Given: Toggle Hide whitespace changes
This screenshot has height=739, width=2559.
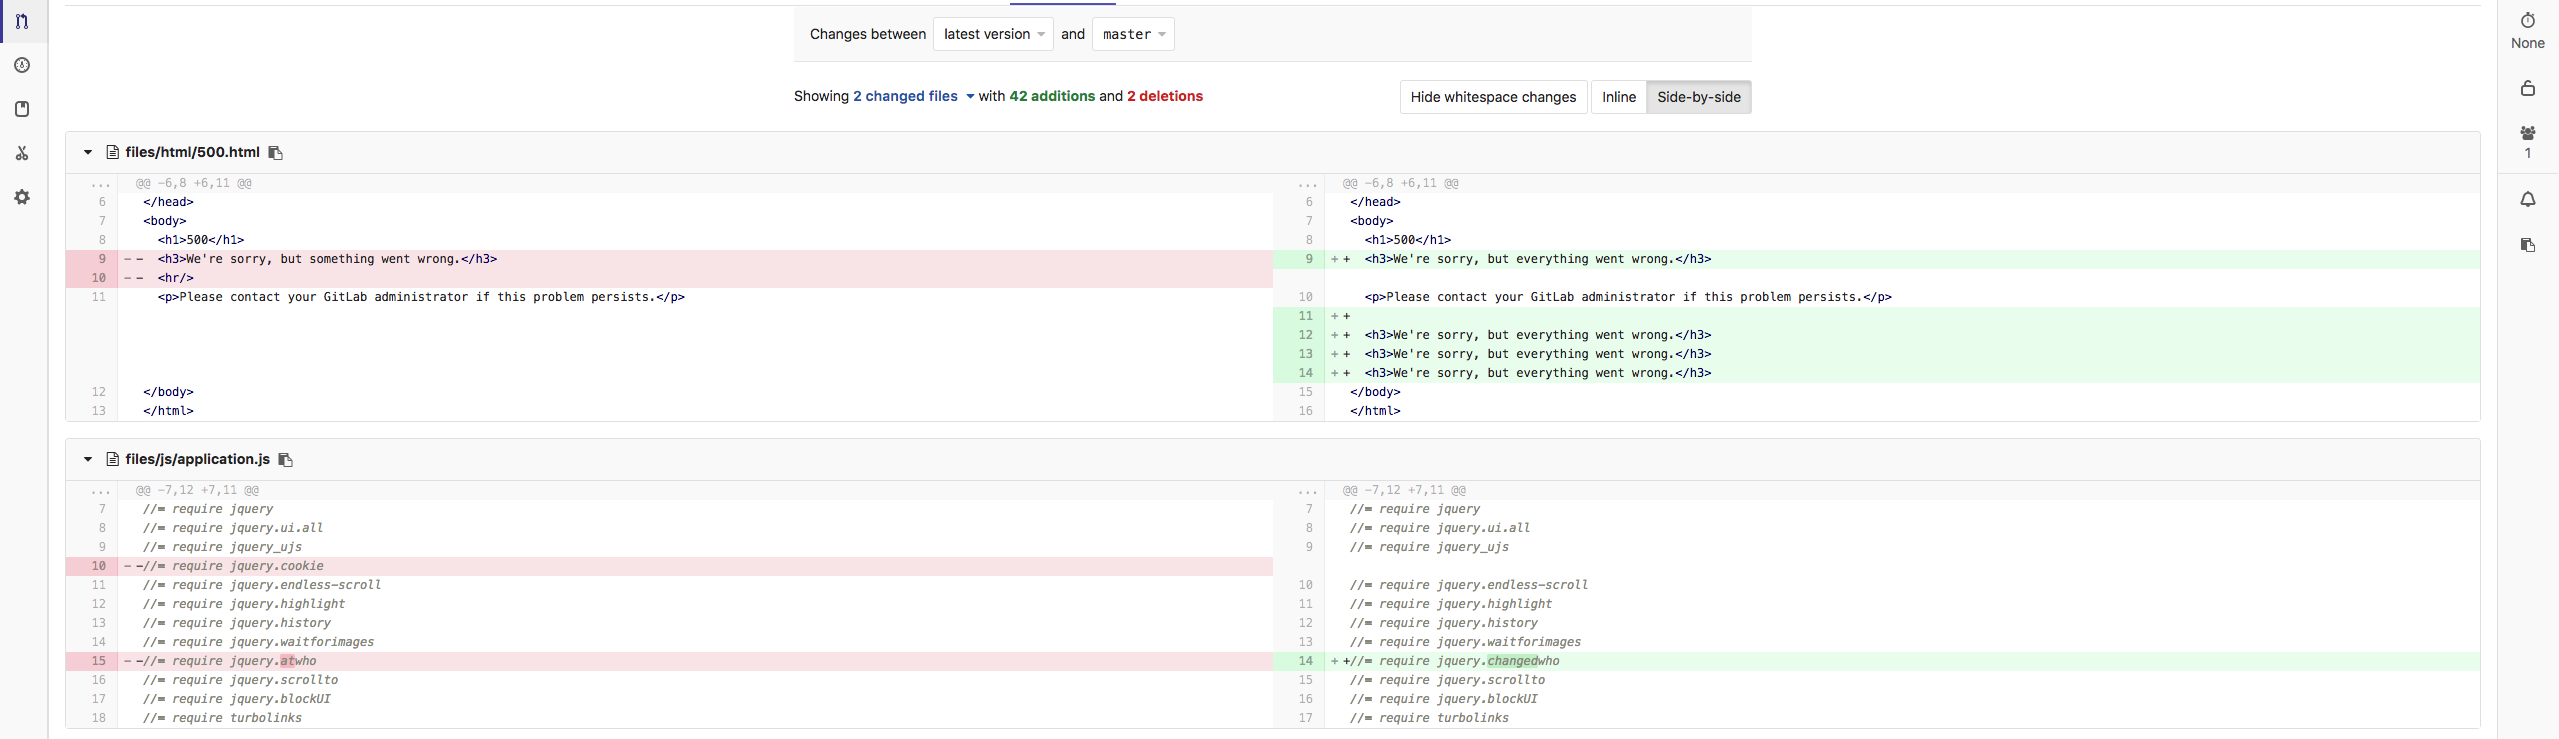Looking at the screenshot, I should 1492,97.
